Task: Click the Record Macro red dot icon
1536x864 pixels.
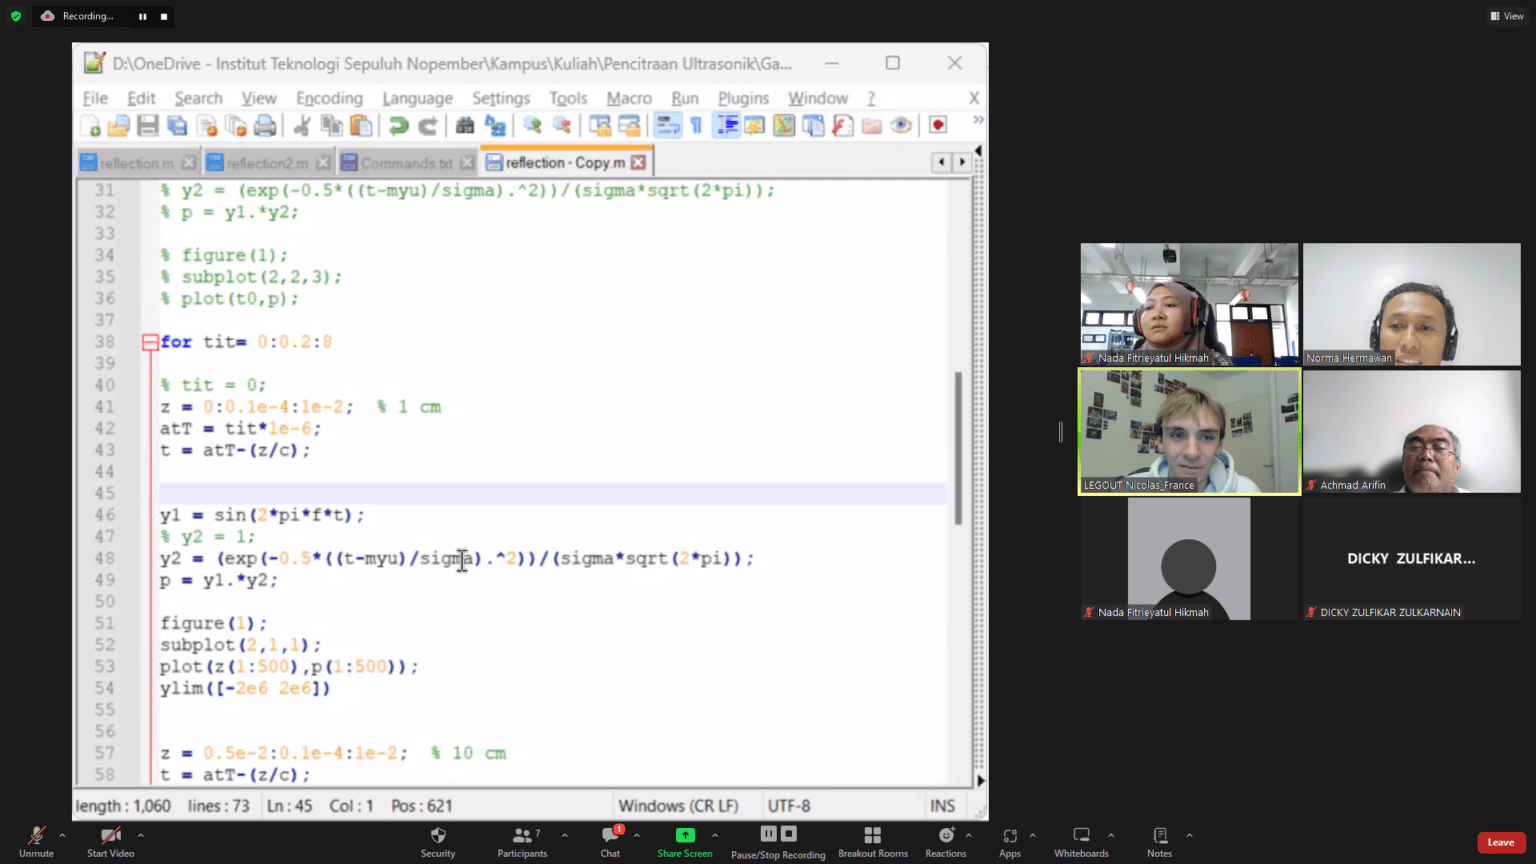Action: point(938,126)
